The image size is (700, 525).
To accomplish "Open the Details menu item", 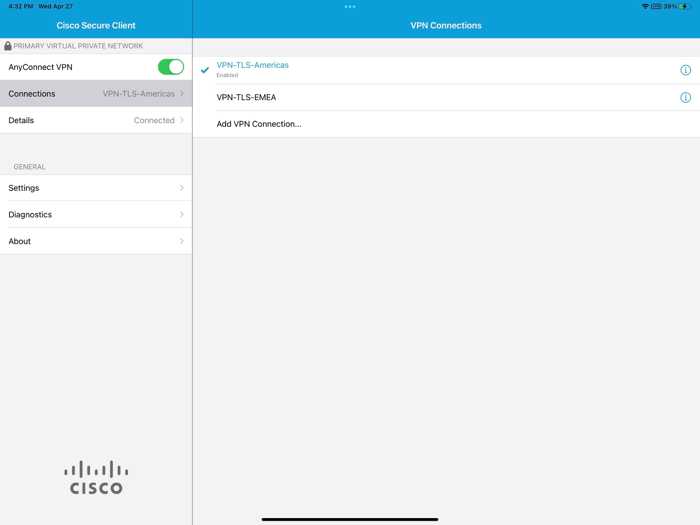I will click(96, 120).
